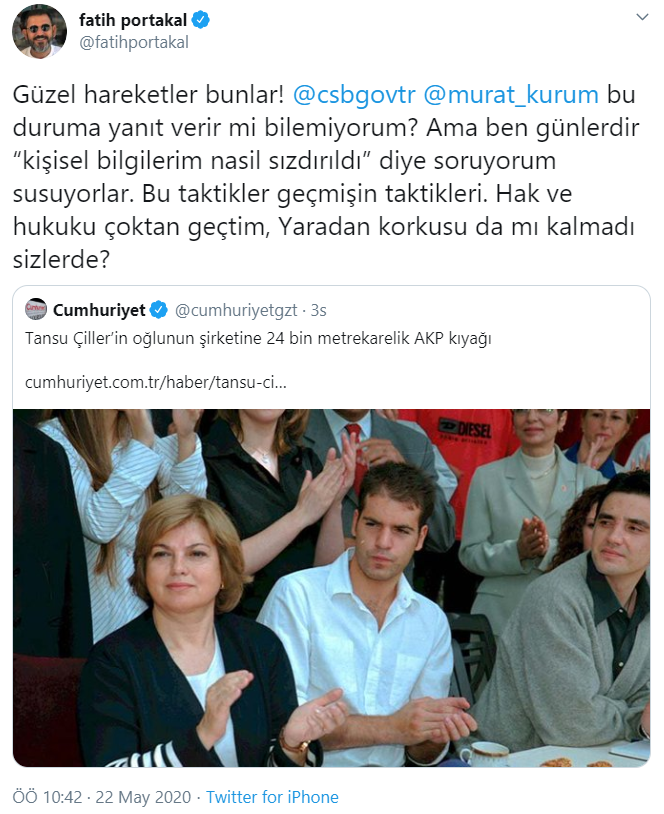Click the DIESEL logo in the photo
664x814 pixels.
[465, 430]
